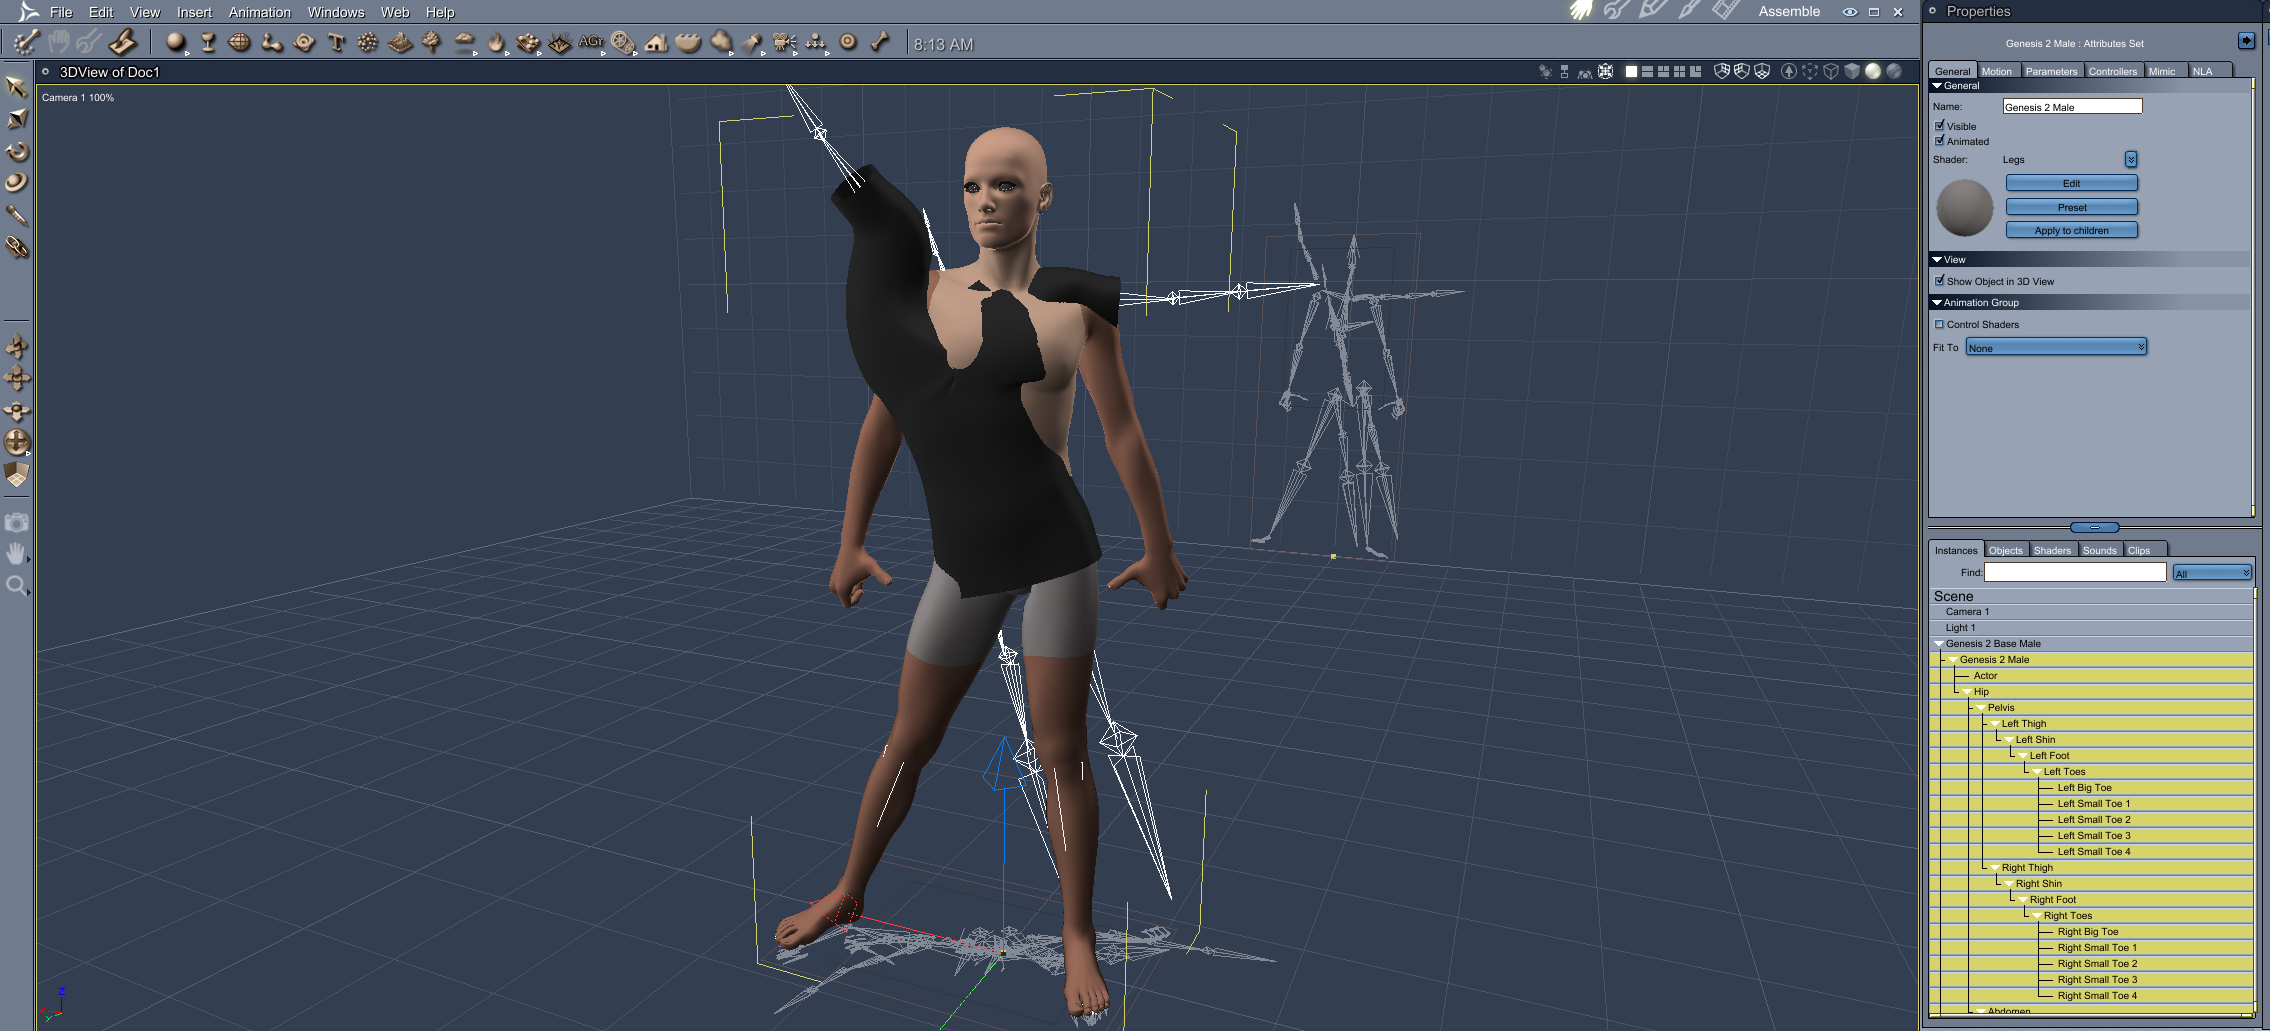Enable wireframe box display mode
Screen dimensions: 2270x1031
(x=1831, y=71)
